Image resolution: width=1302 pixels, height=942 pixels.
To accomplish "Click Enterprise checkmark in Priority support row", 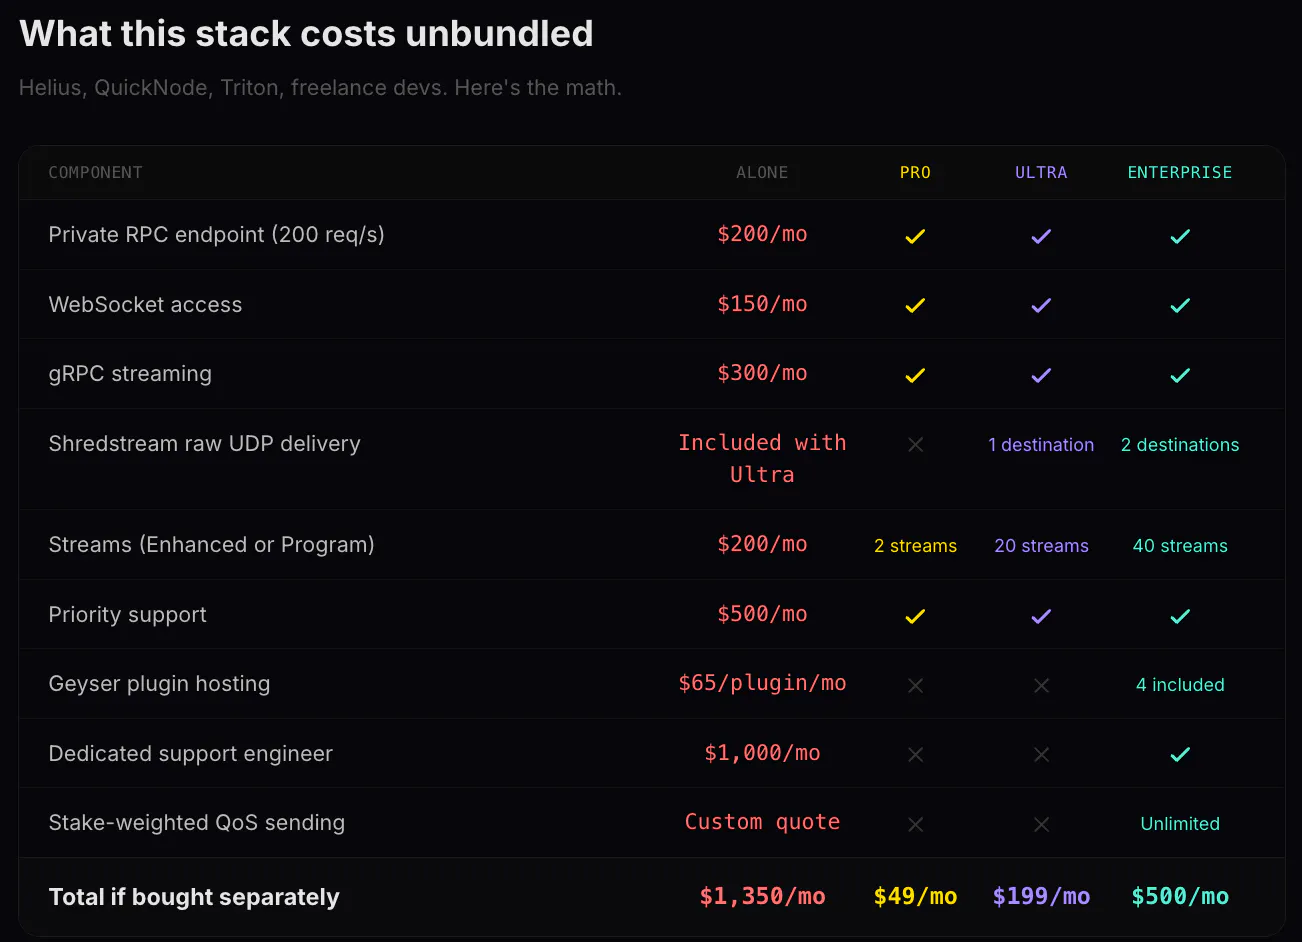I will click(1180, 616).
